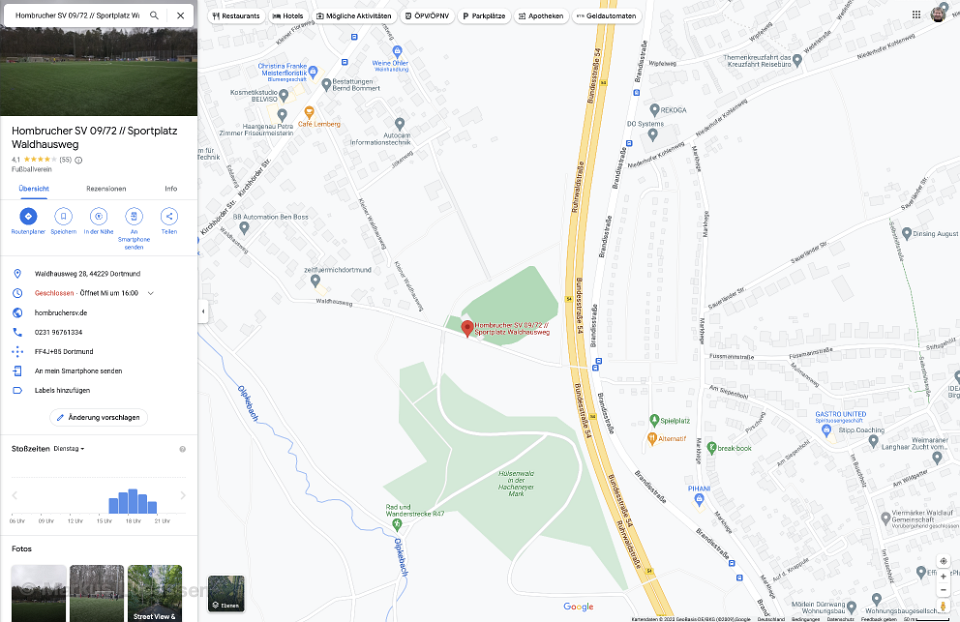
Task: Switch to the Info tab
Action: pos(171,189)
